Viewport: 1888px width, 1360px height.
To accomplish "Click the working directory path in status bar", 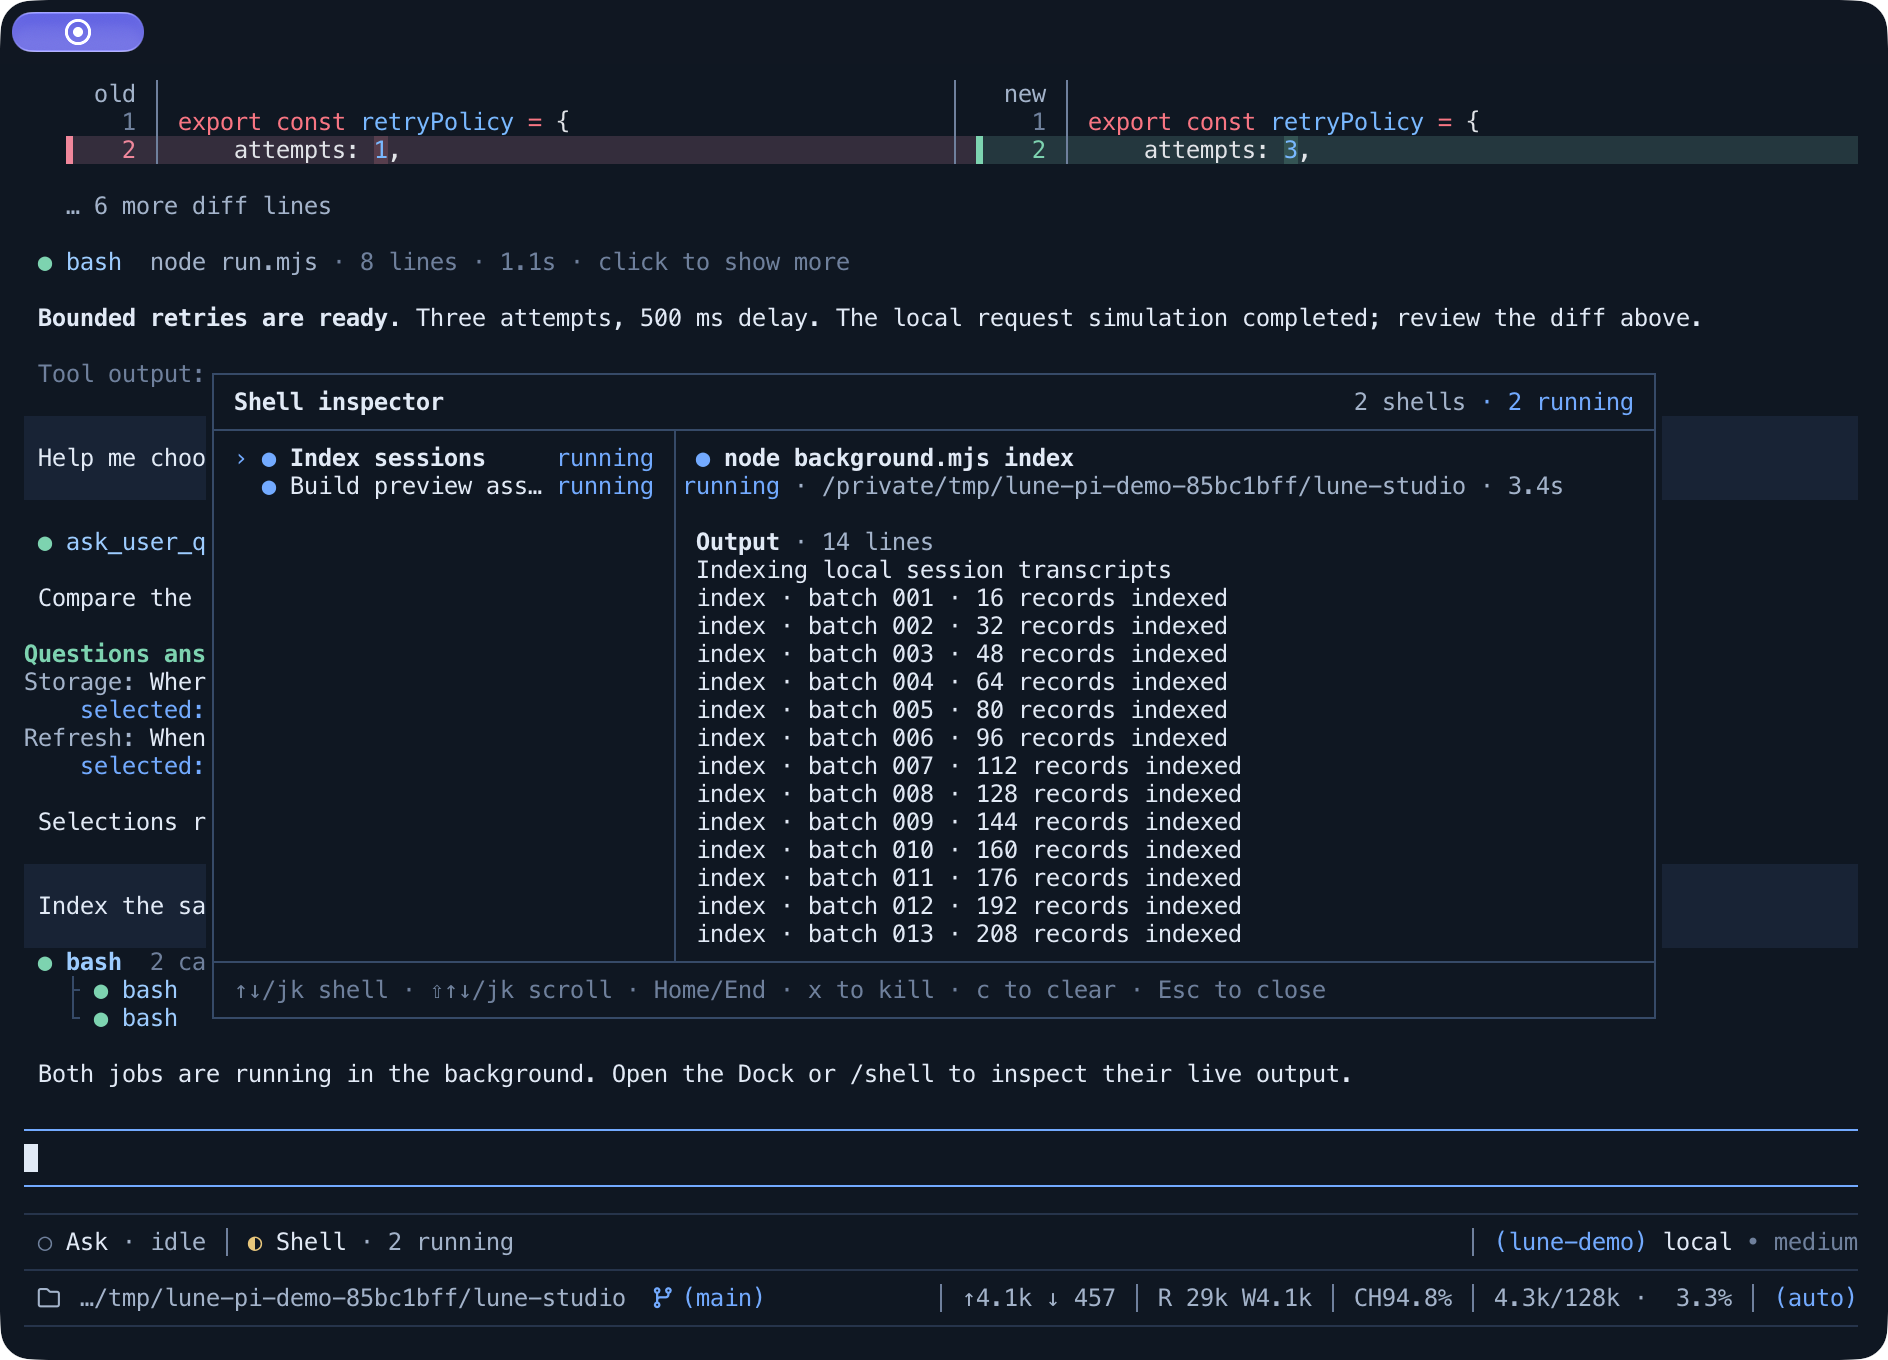I will click(352, 1298).
